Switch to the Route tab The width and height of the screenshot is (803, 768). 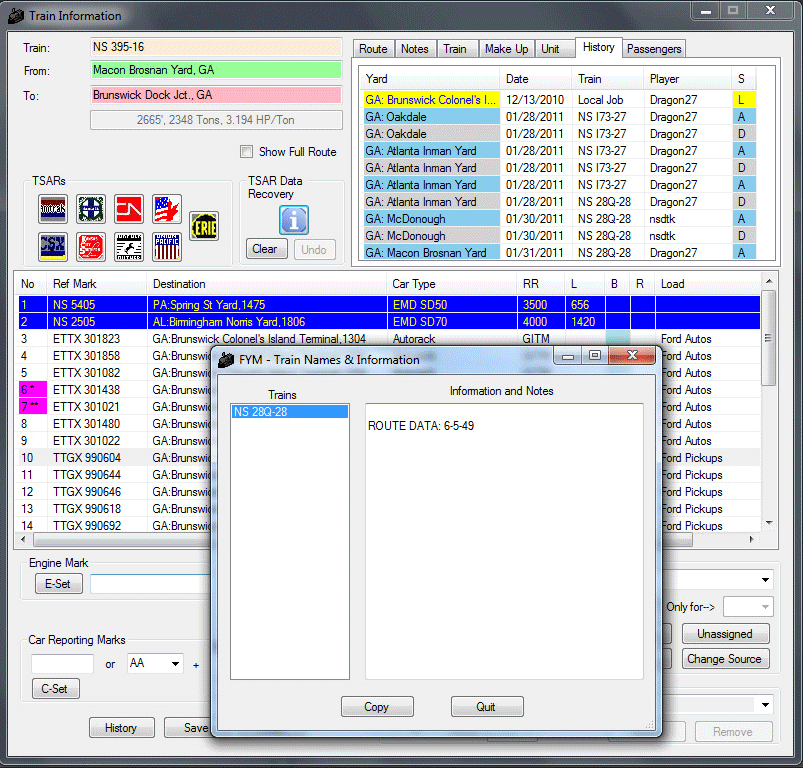pyautogui.click(x=373, y=49)
